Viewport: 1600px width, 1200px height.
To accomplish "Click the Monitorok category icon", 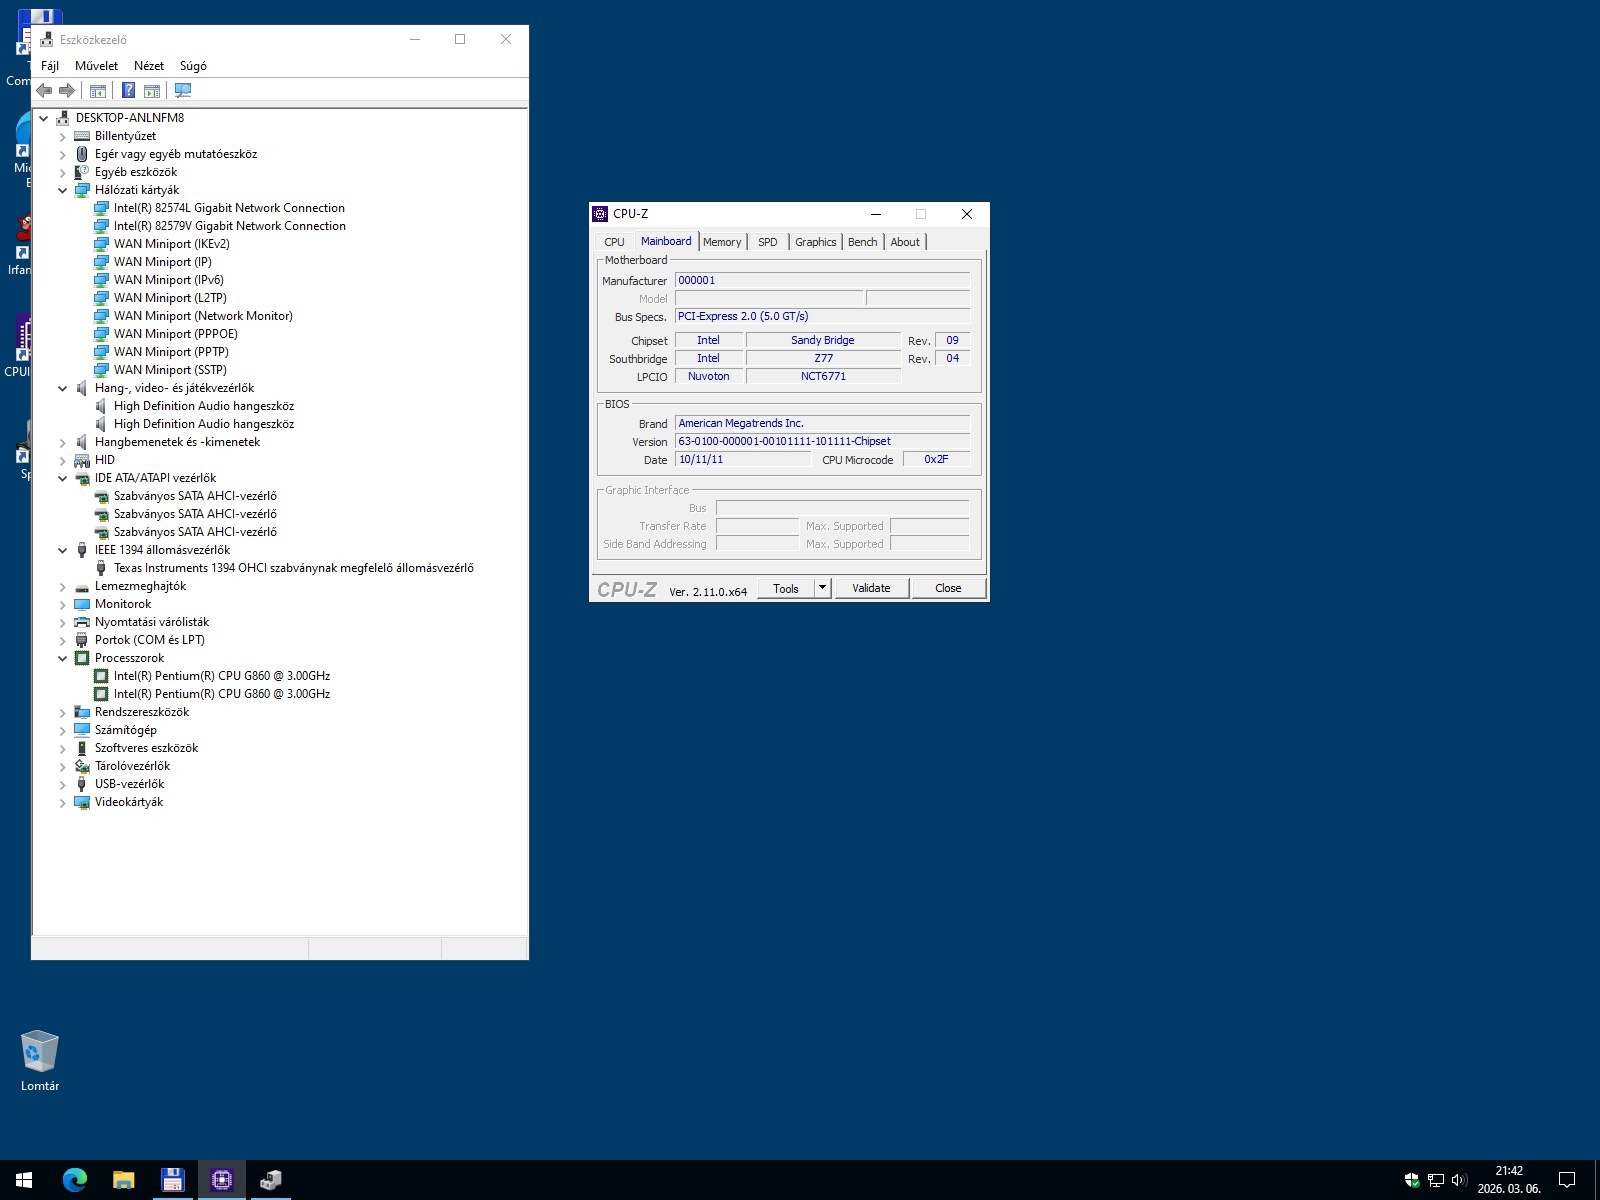I will [x=82, y=604].
